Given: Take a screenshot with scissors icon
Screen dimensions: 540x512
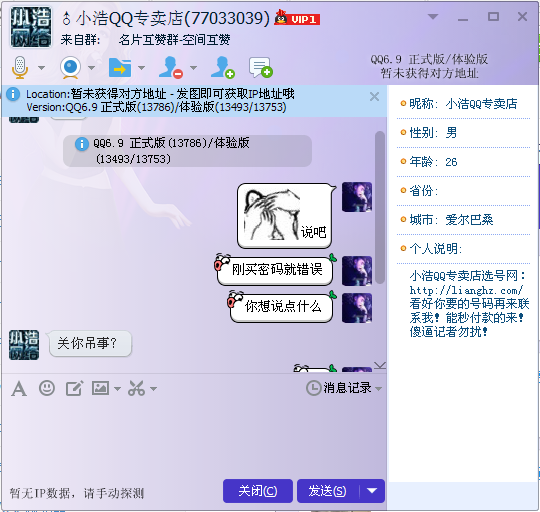Looking at the screenshot, I should click(136, 388).
